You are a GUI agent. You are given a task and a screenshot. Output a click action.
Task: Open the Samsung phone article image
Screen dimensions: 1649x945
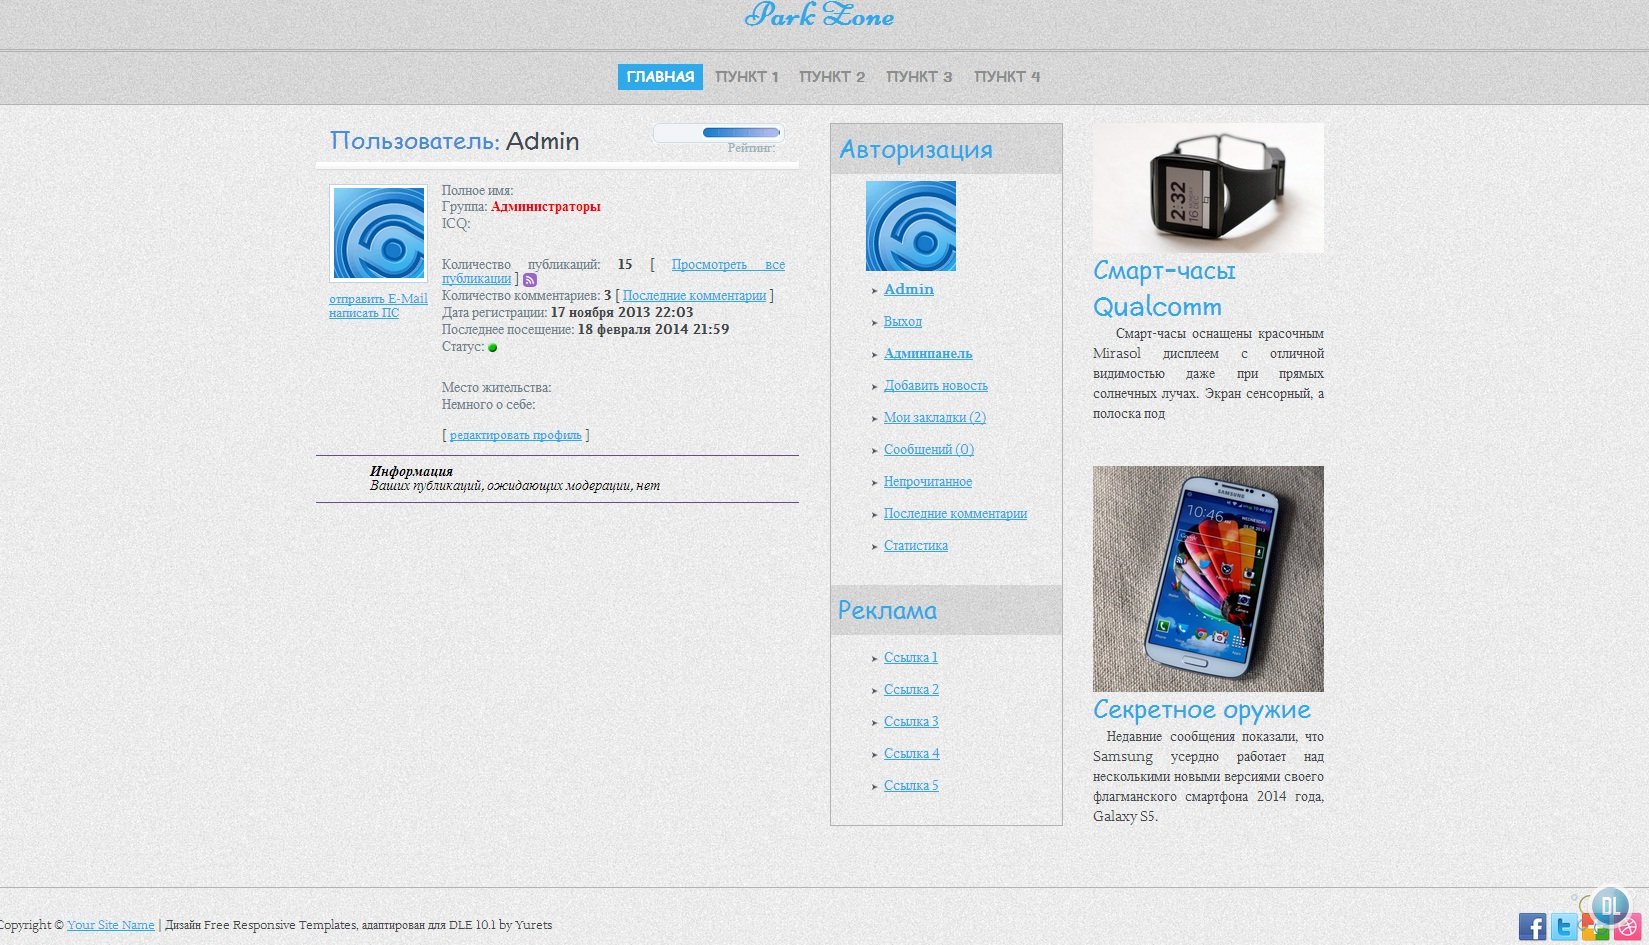click(1208, 578)
